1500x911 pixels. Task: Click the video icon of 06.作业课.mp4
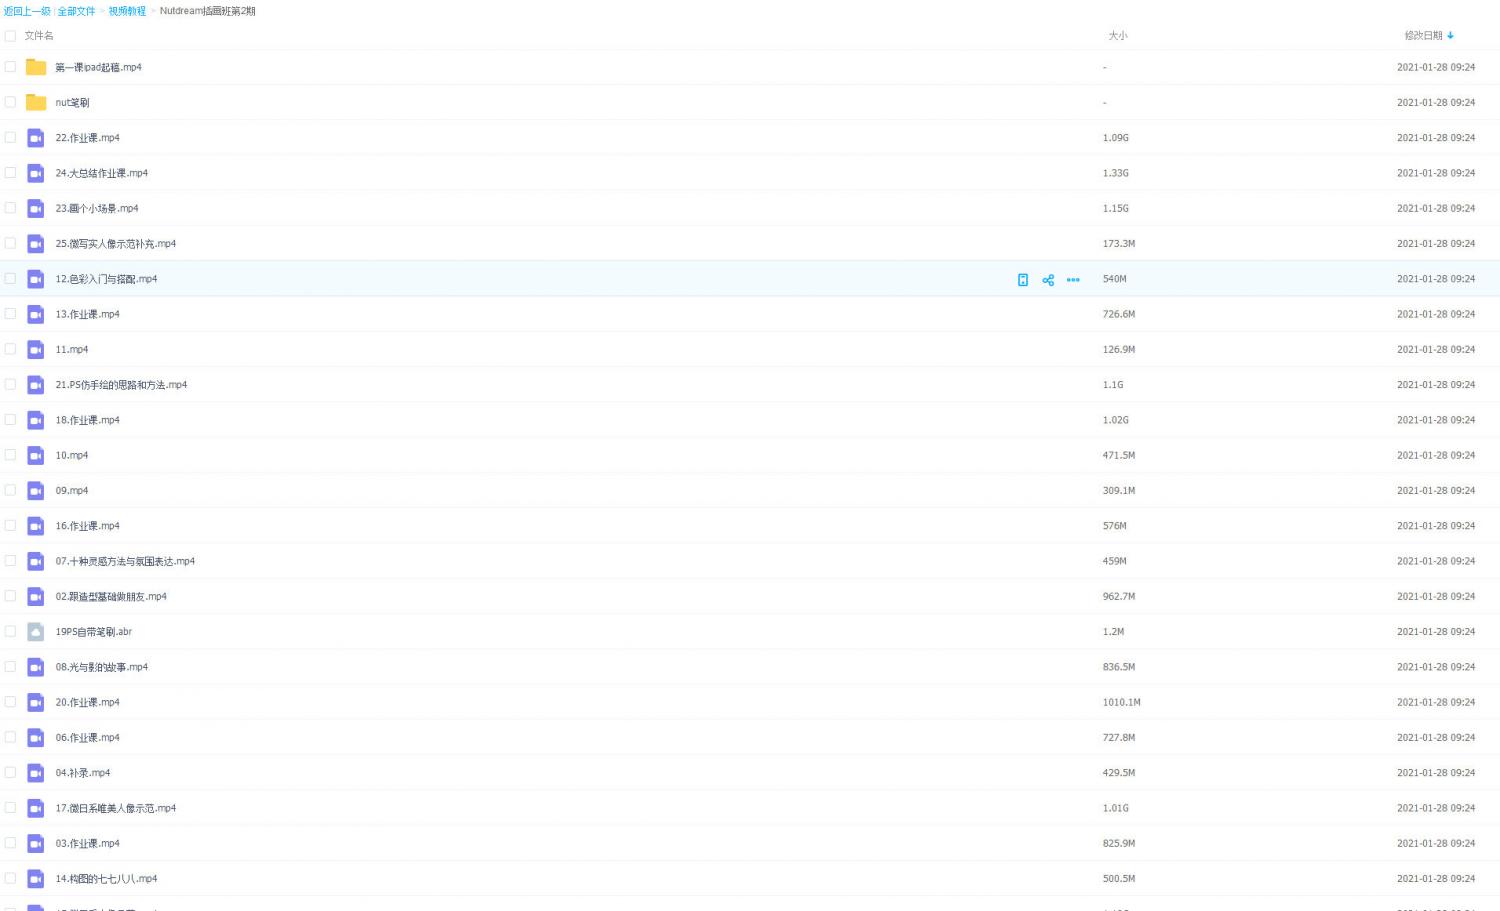[36, 738]
